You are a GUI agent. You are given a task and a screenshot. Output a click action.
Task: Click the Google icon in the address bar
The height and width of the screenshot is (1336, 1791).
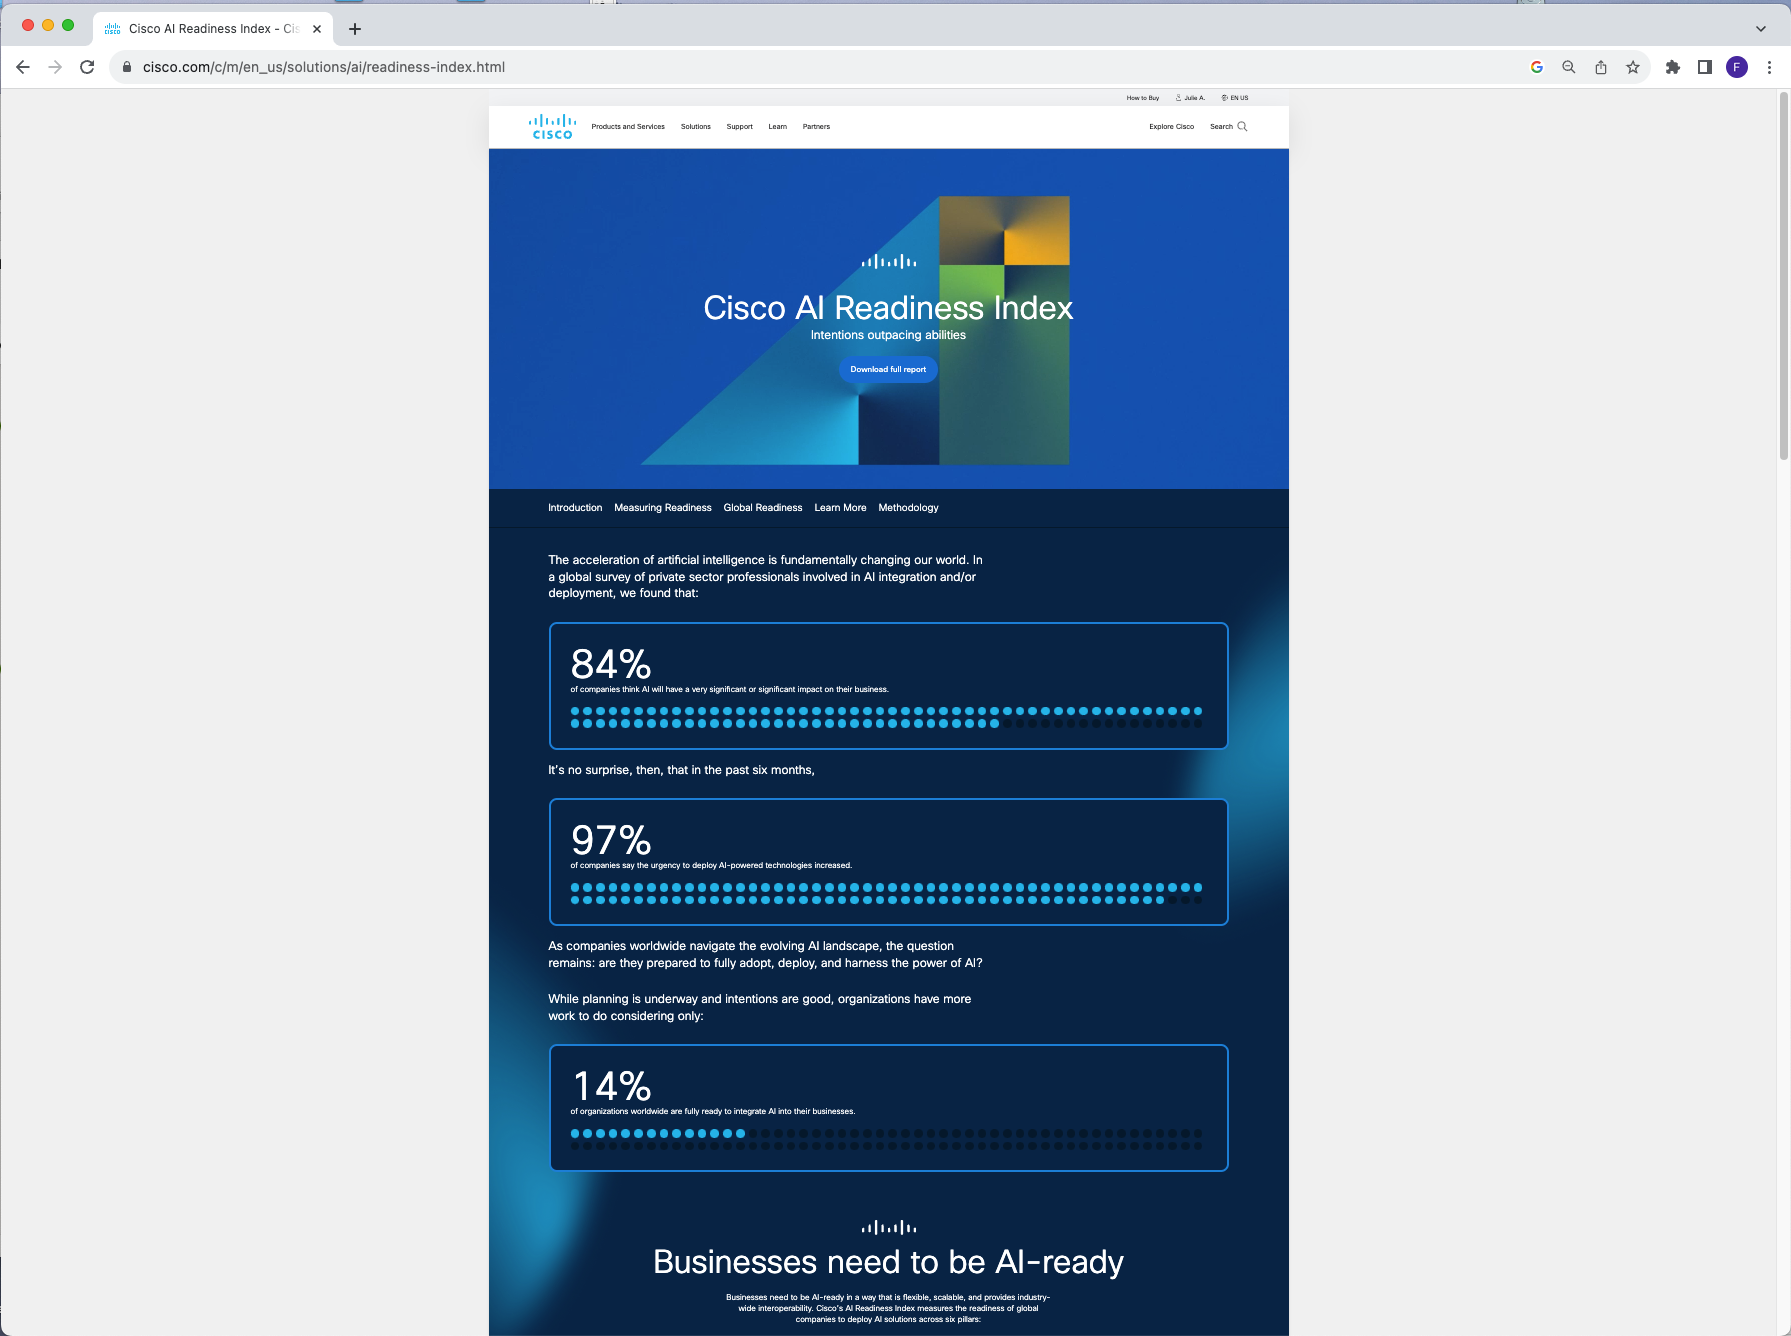pyautogui.click(x=1537, y=67)
